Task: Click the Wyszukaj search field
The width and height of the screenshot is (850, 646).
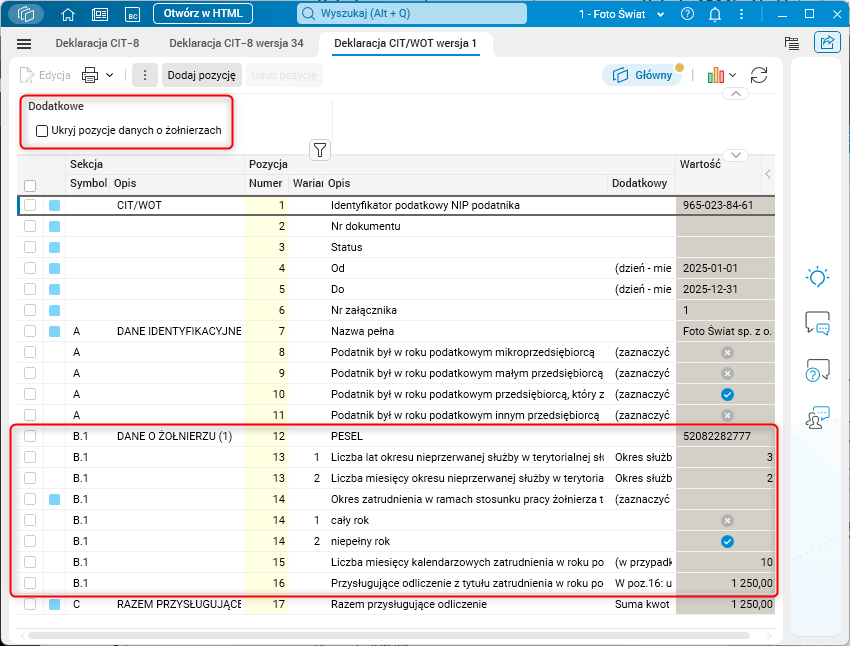Action: (x=412, y=14)
